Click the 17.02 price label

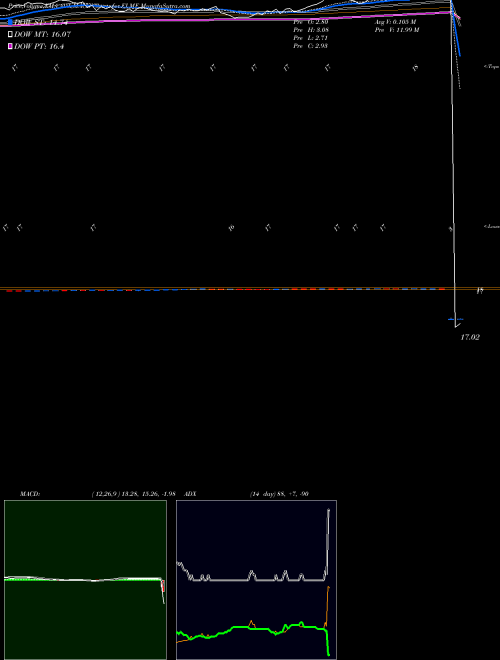[x=470, y=337]
